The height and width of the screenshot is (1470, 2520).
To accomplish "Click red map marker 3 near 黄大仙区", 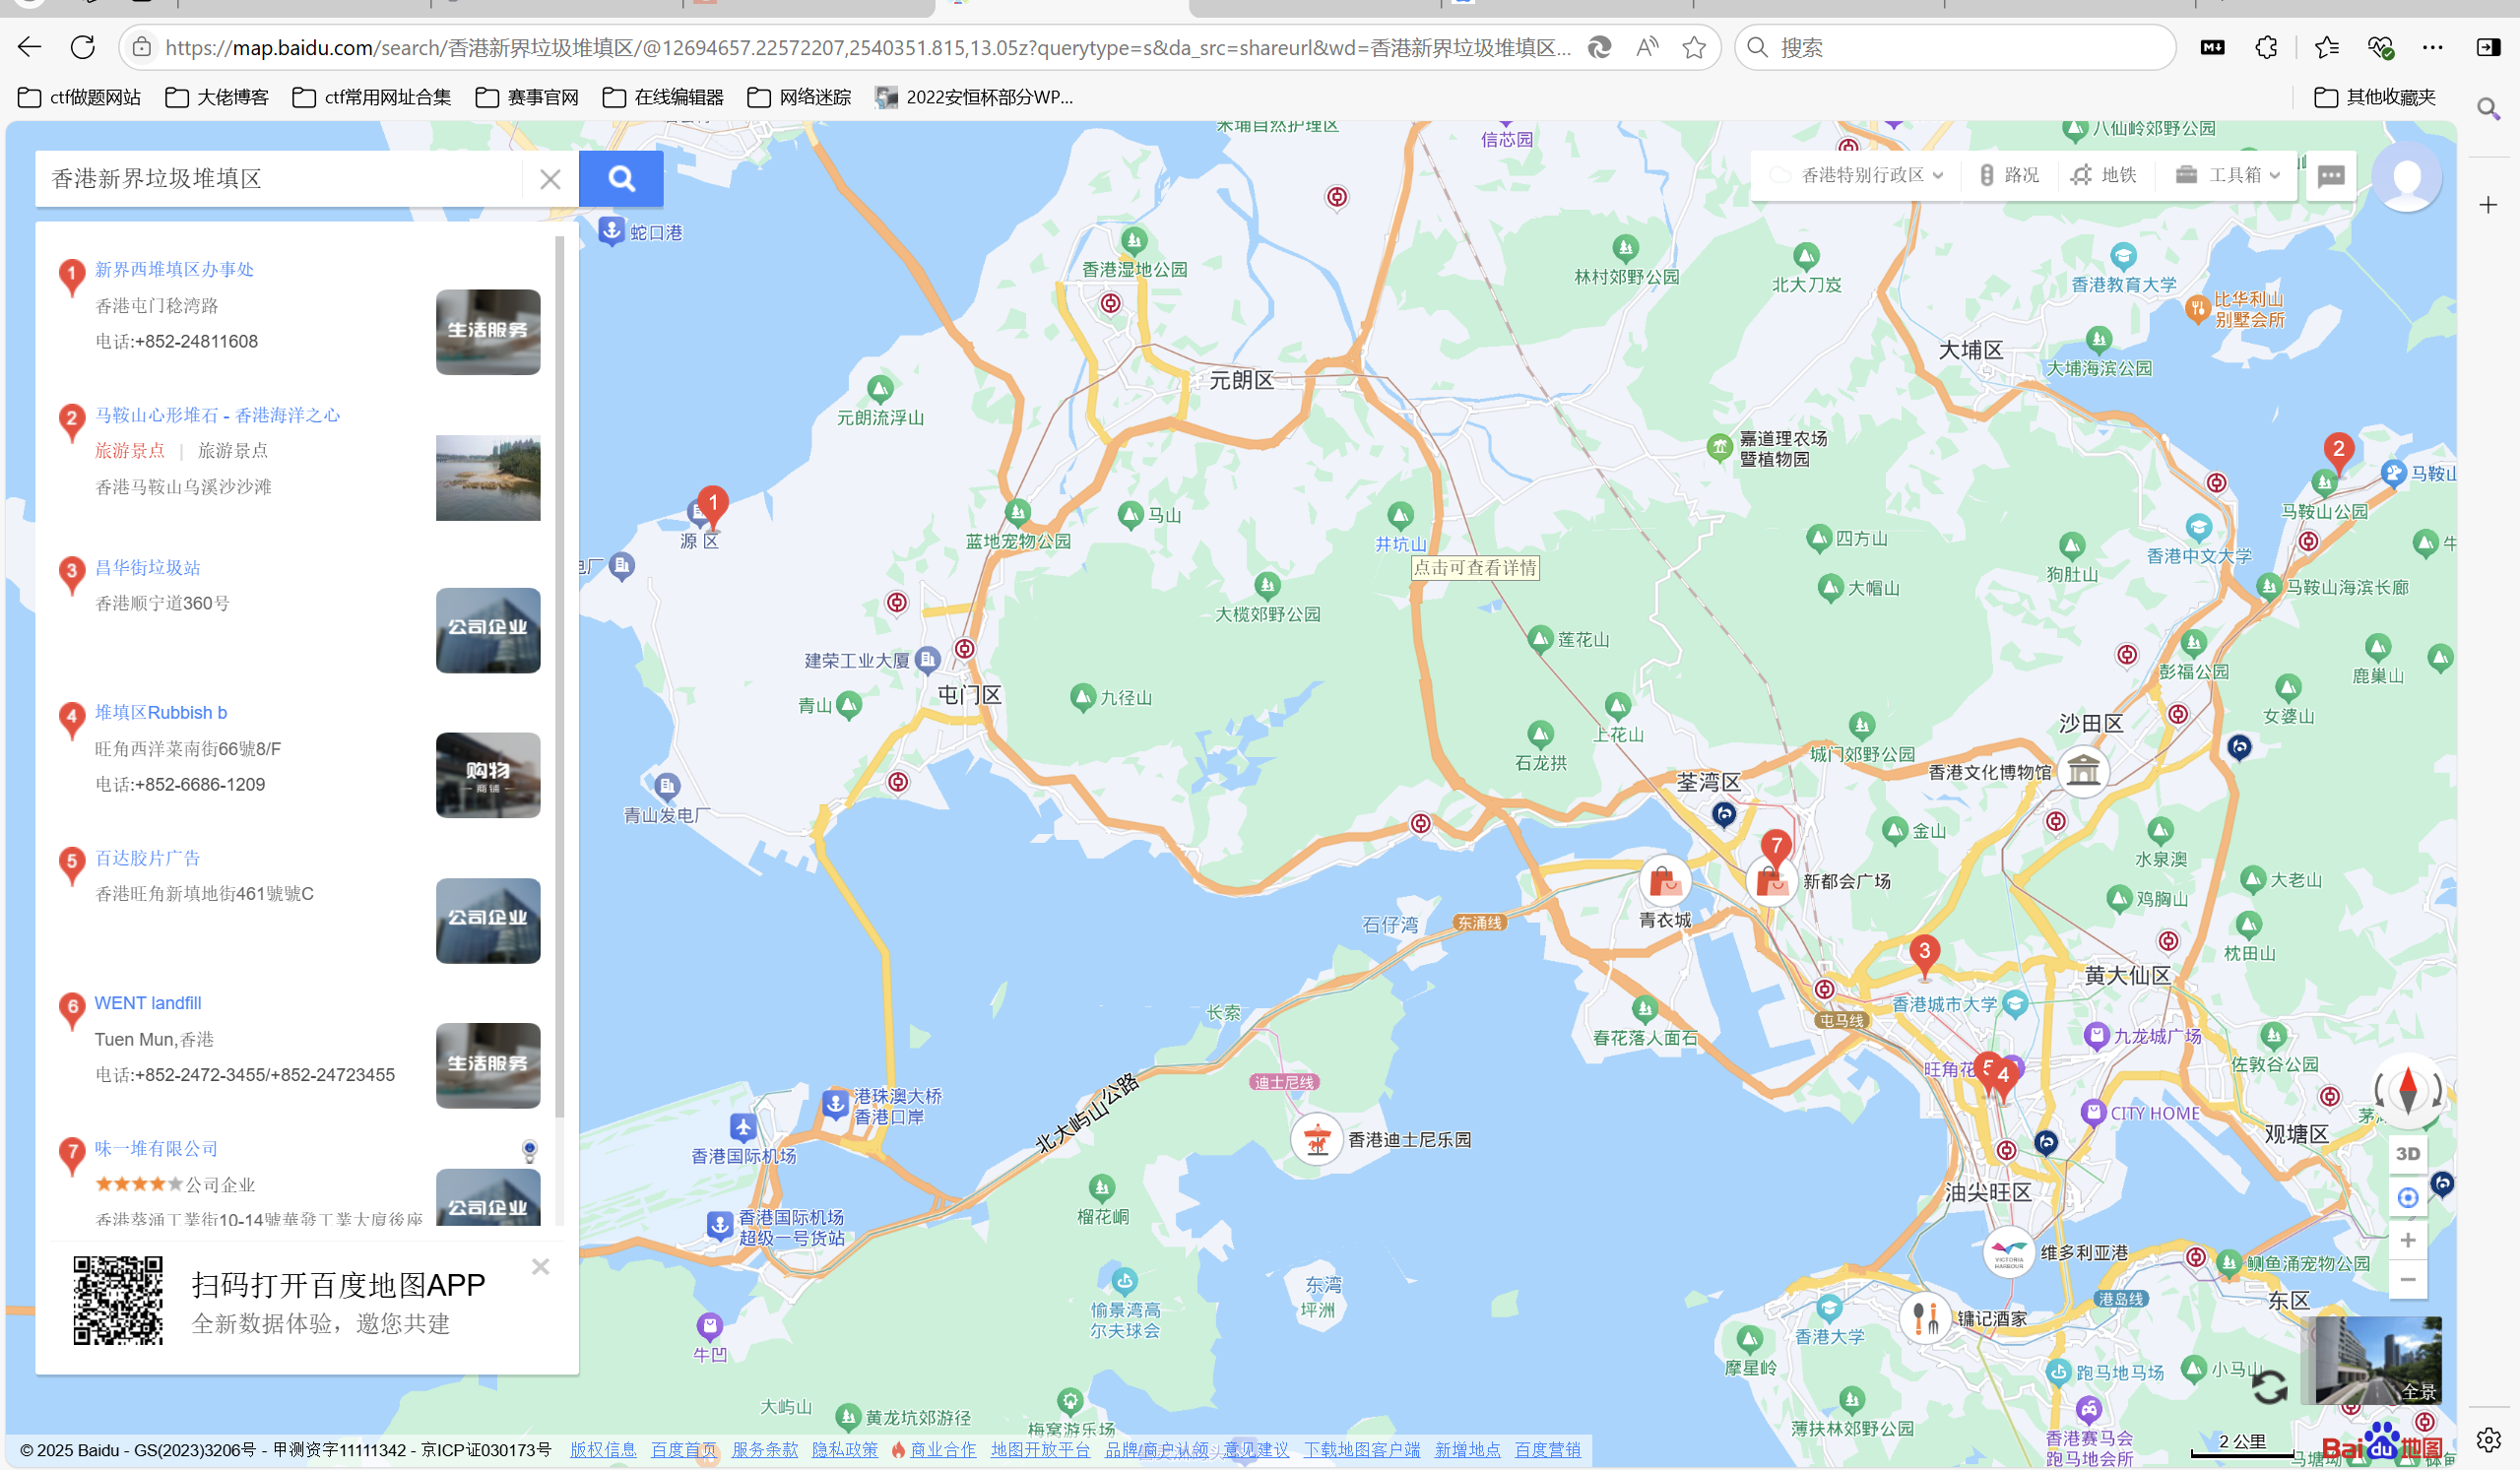I will pyautogui.click(x=1924, y=955).
